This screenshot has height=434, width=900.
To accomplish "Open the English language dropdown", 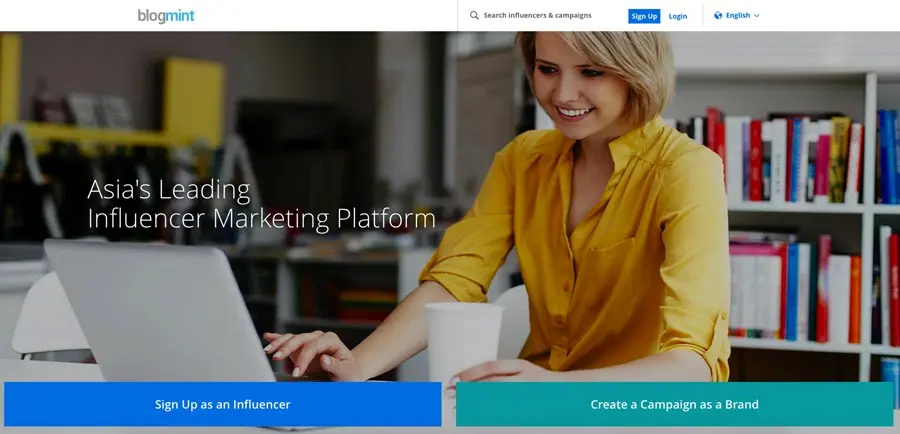I will [738, 16].
